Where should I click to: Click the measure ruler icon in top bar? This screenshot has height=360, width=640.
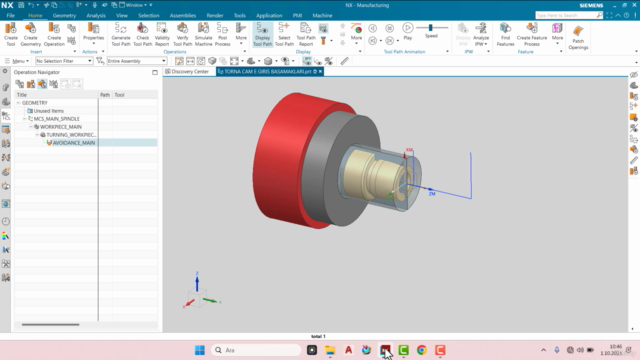(345, 61)
